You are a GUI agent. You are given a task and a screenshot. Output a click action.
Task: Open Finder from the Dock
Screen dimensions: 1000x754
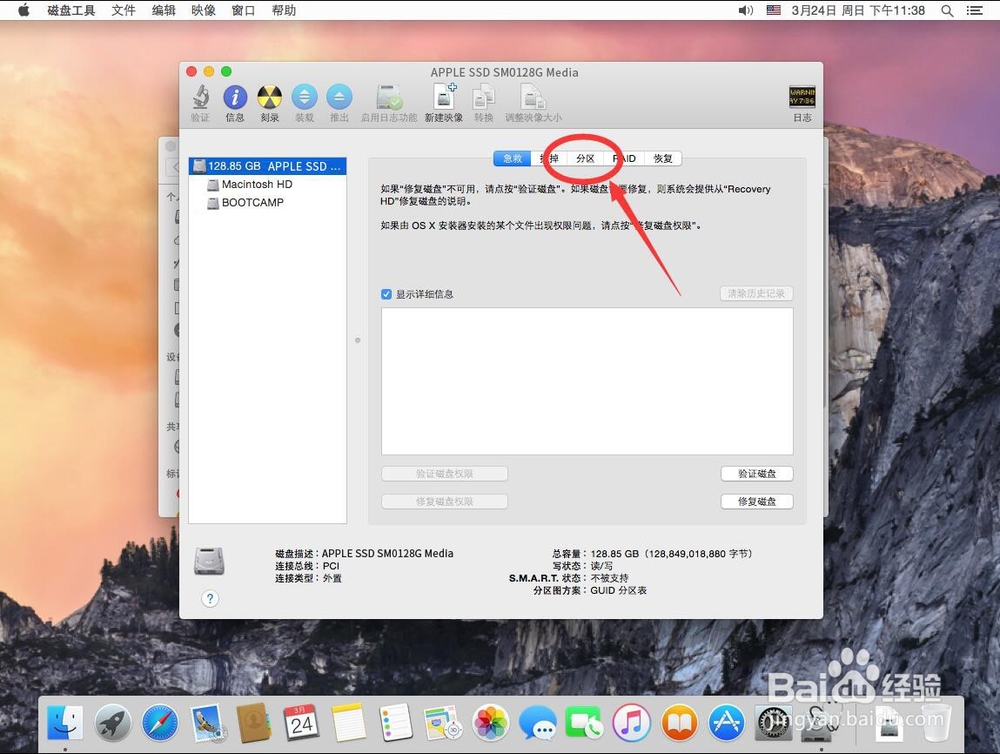[65, 723]
